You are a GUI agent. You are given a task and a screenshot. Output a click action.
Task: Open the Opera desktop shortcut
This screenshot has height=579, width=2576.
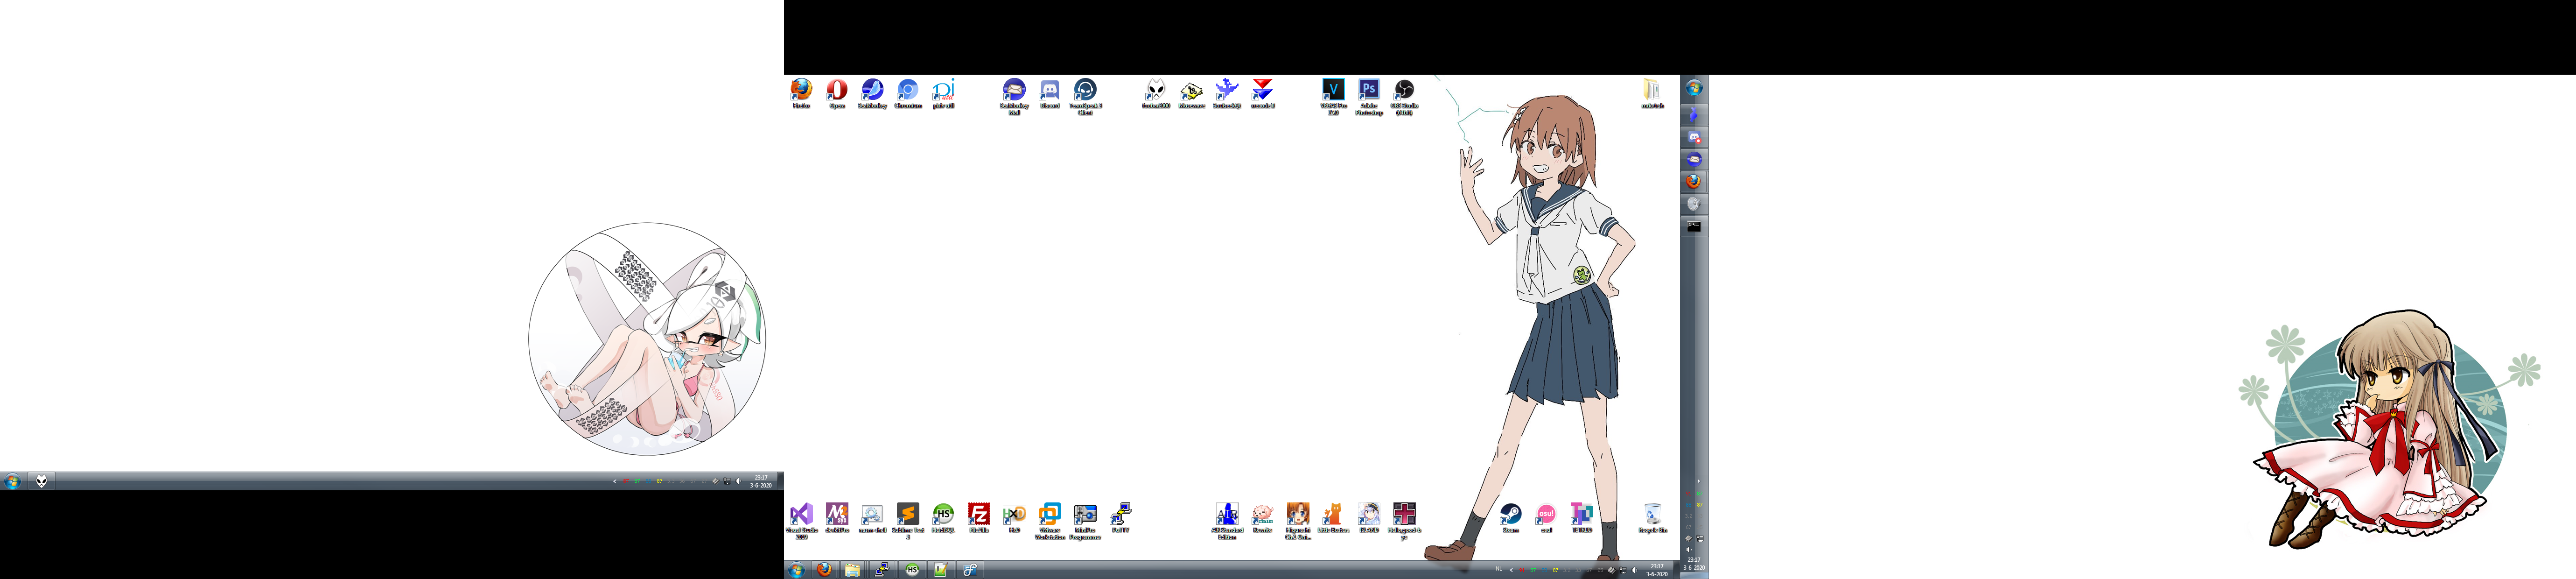coord(837,94)
